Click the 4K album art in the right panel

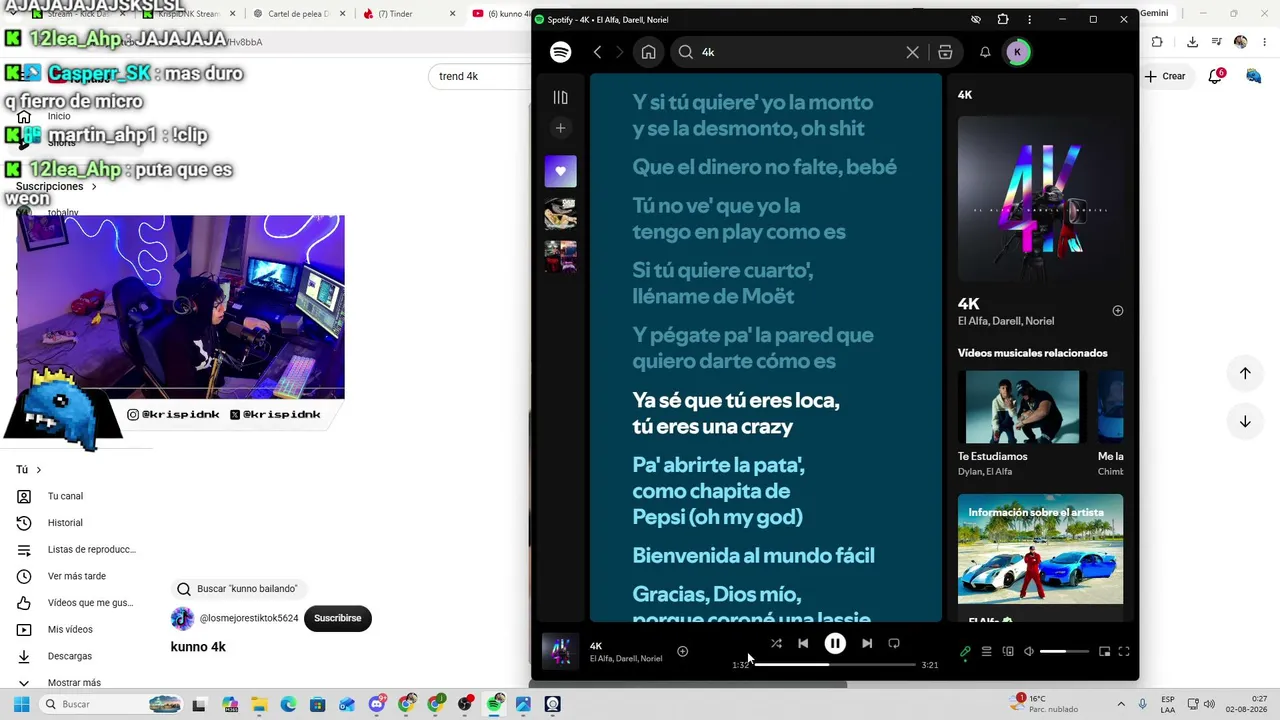[x=1040, y=199]
